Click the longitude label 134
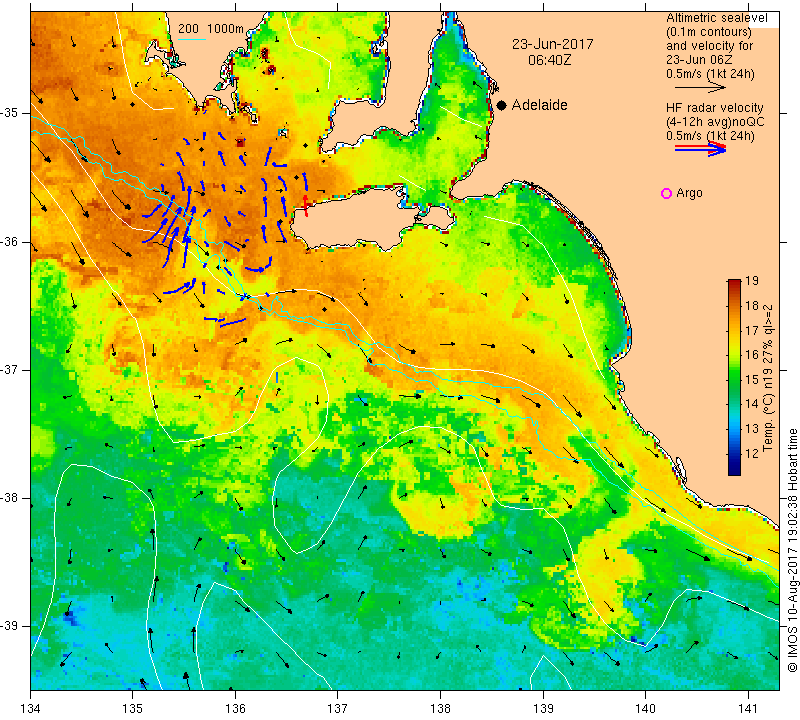This screenshot has width=800, height=720. (31, 709)
